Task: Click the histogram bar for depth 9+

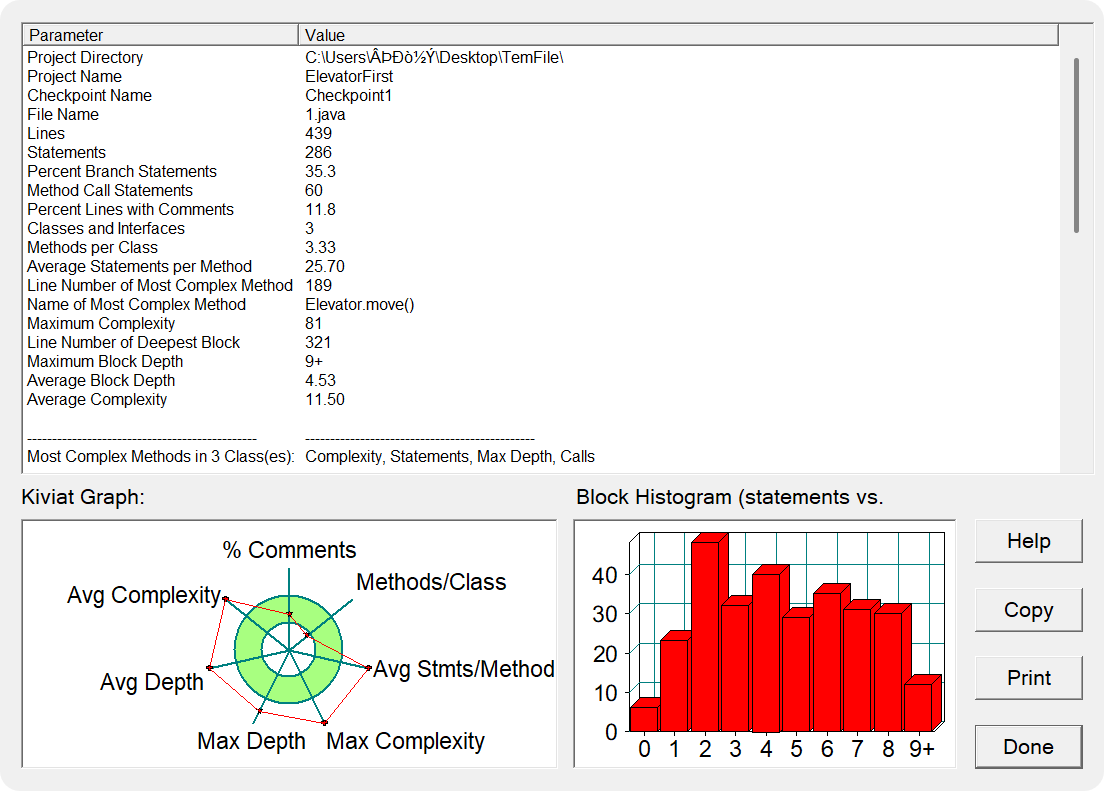Action: click(918, 707)
